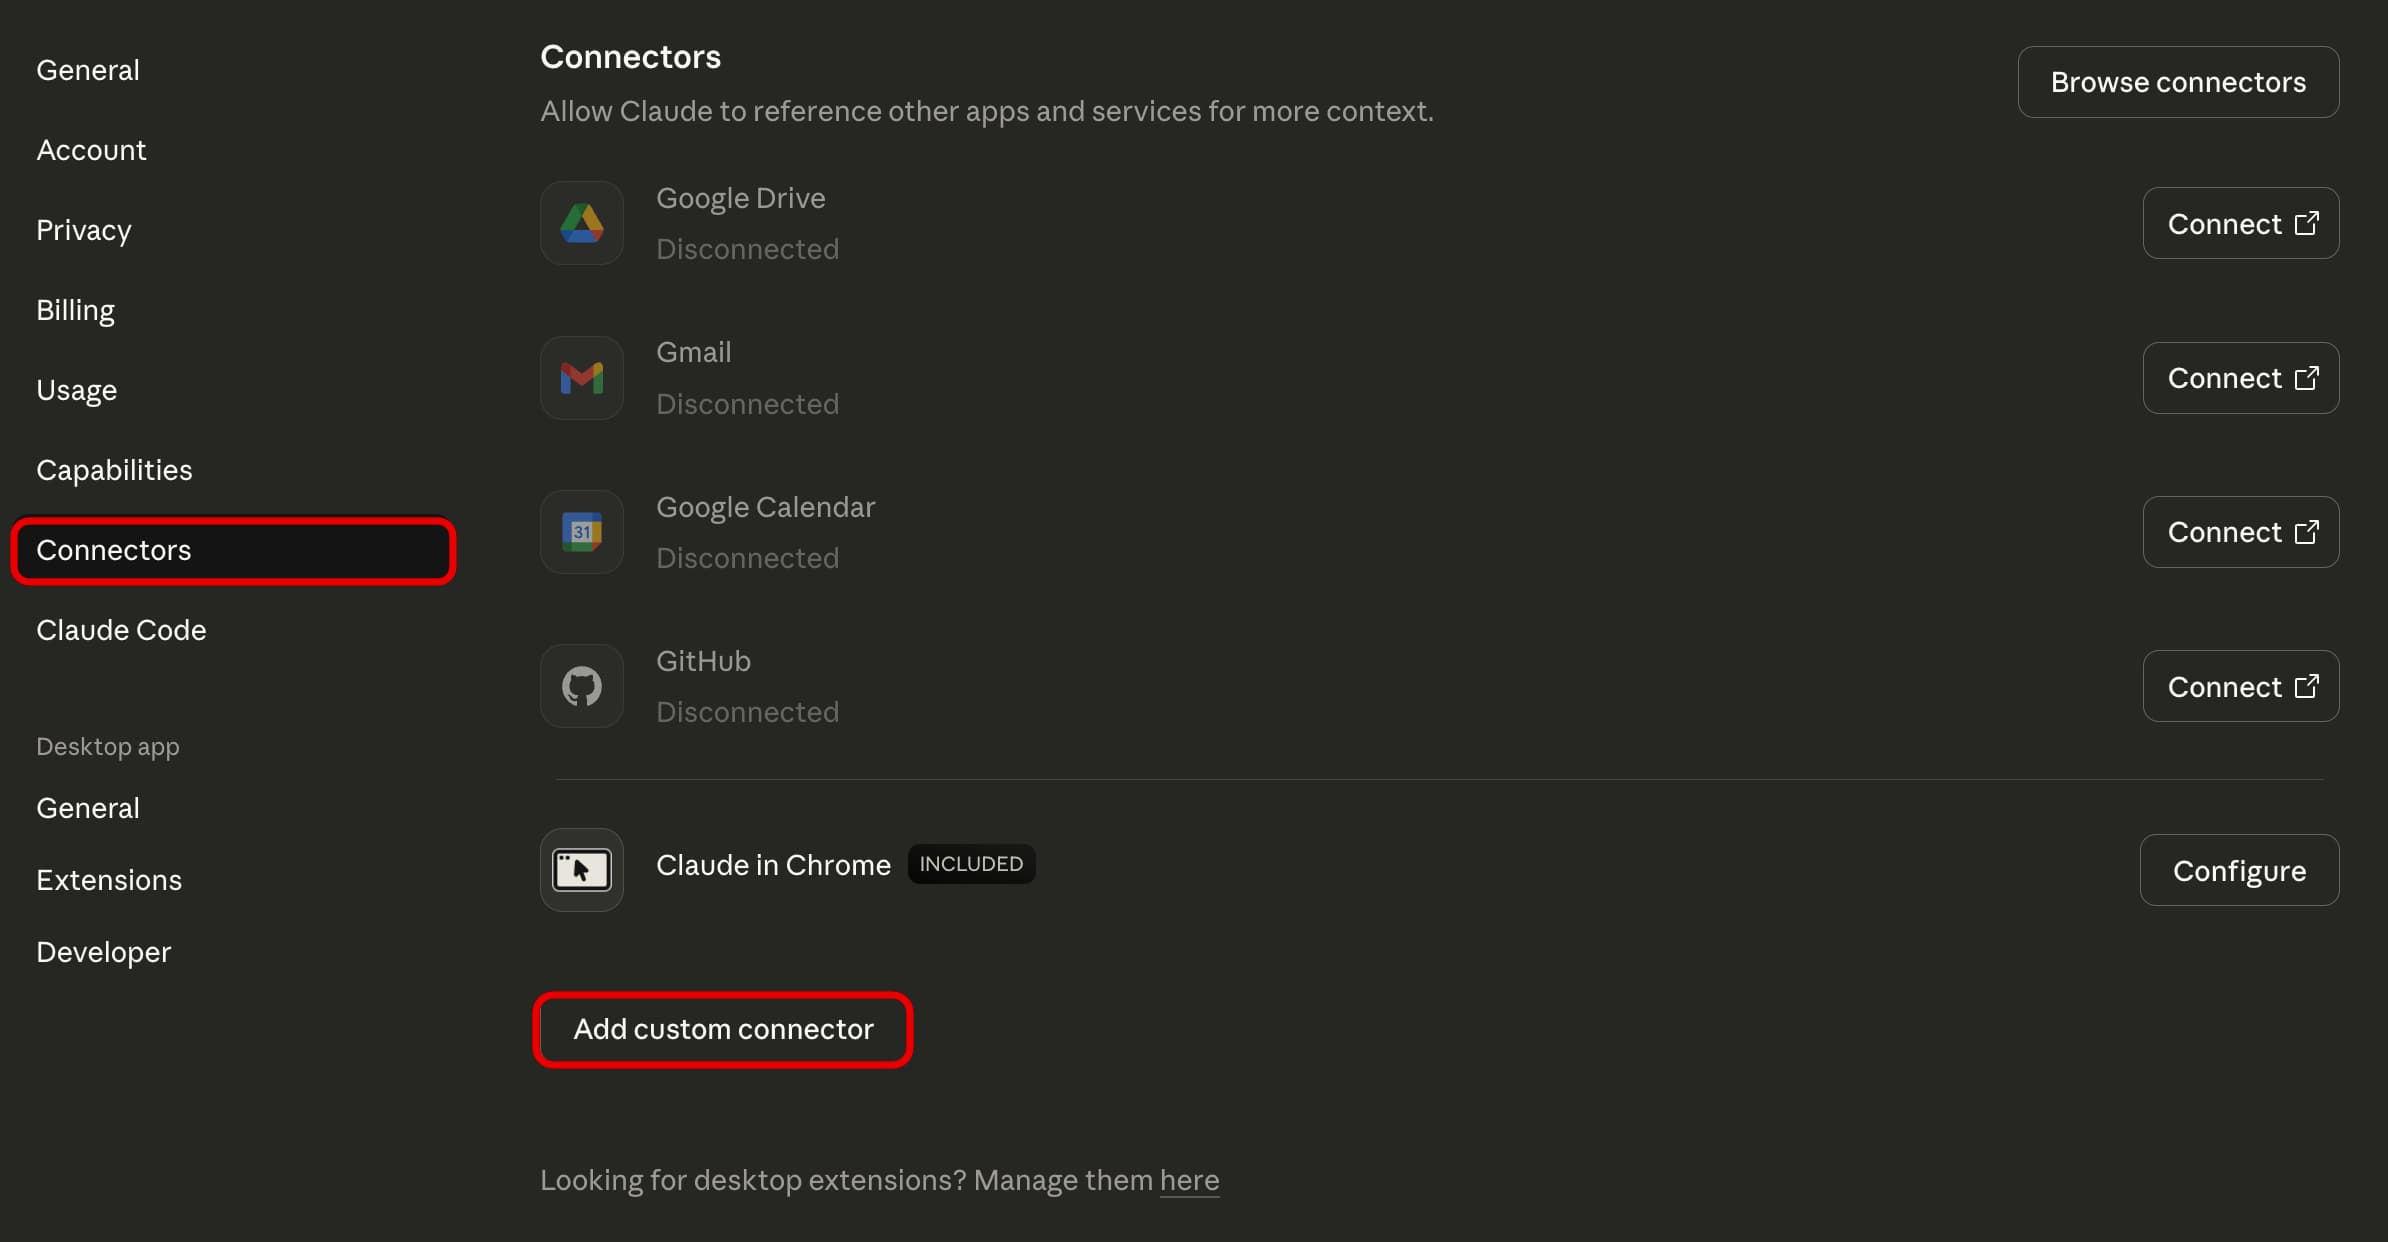Open desktop app Extensions settings

(x=109, y=880)
